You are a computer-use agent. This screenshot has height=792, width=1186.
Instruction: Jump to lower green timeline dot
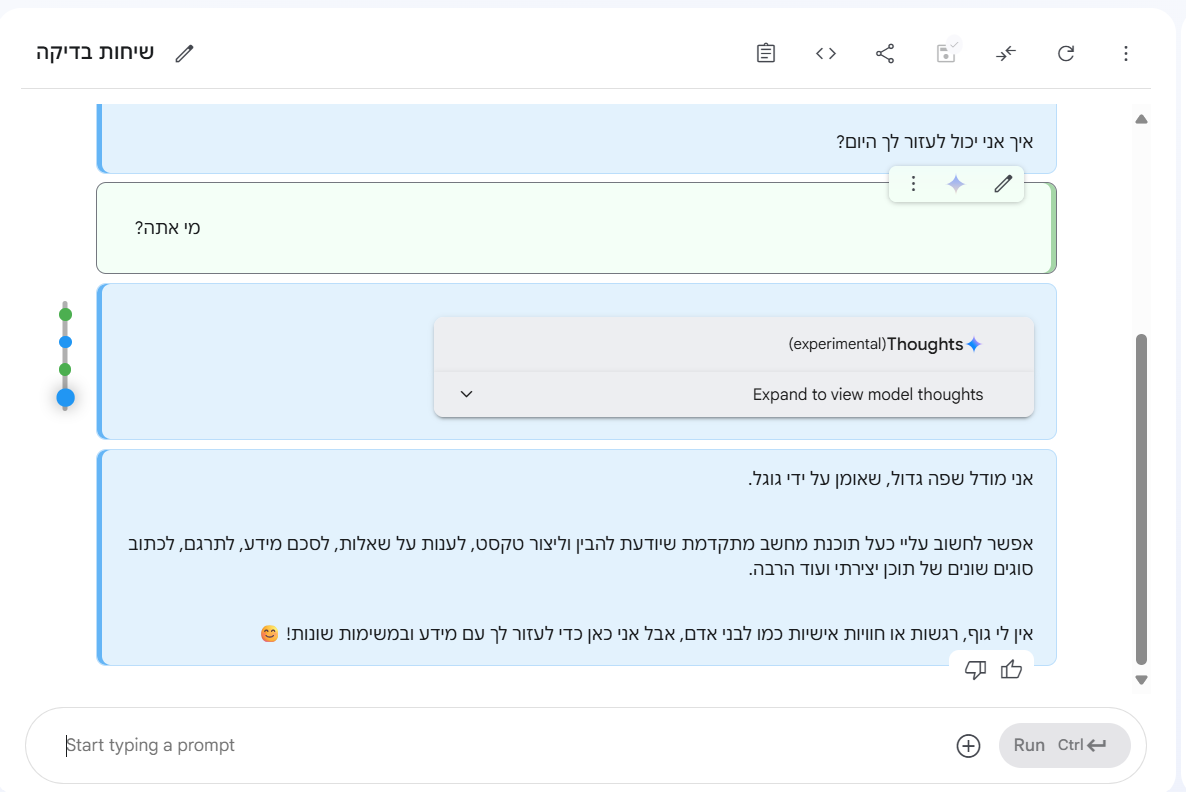coord(65,369)
